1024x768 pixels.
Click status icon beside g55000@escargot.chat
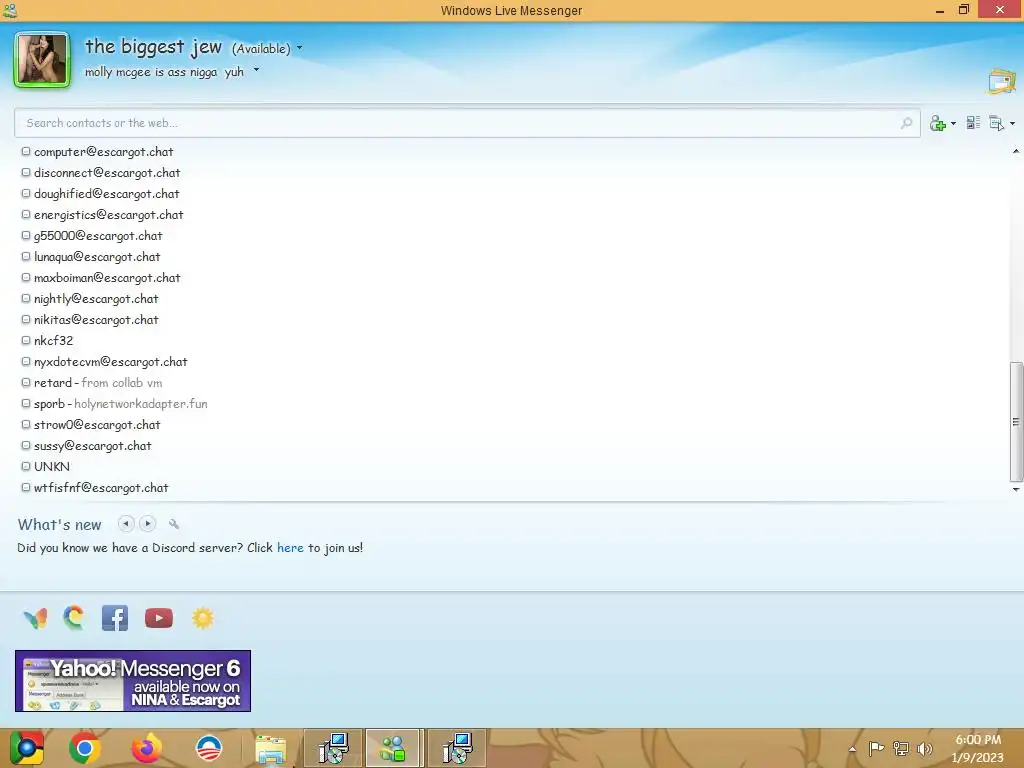click(25, 235)
